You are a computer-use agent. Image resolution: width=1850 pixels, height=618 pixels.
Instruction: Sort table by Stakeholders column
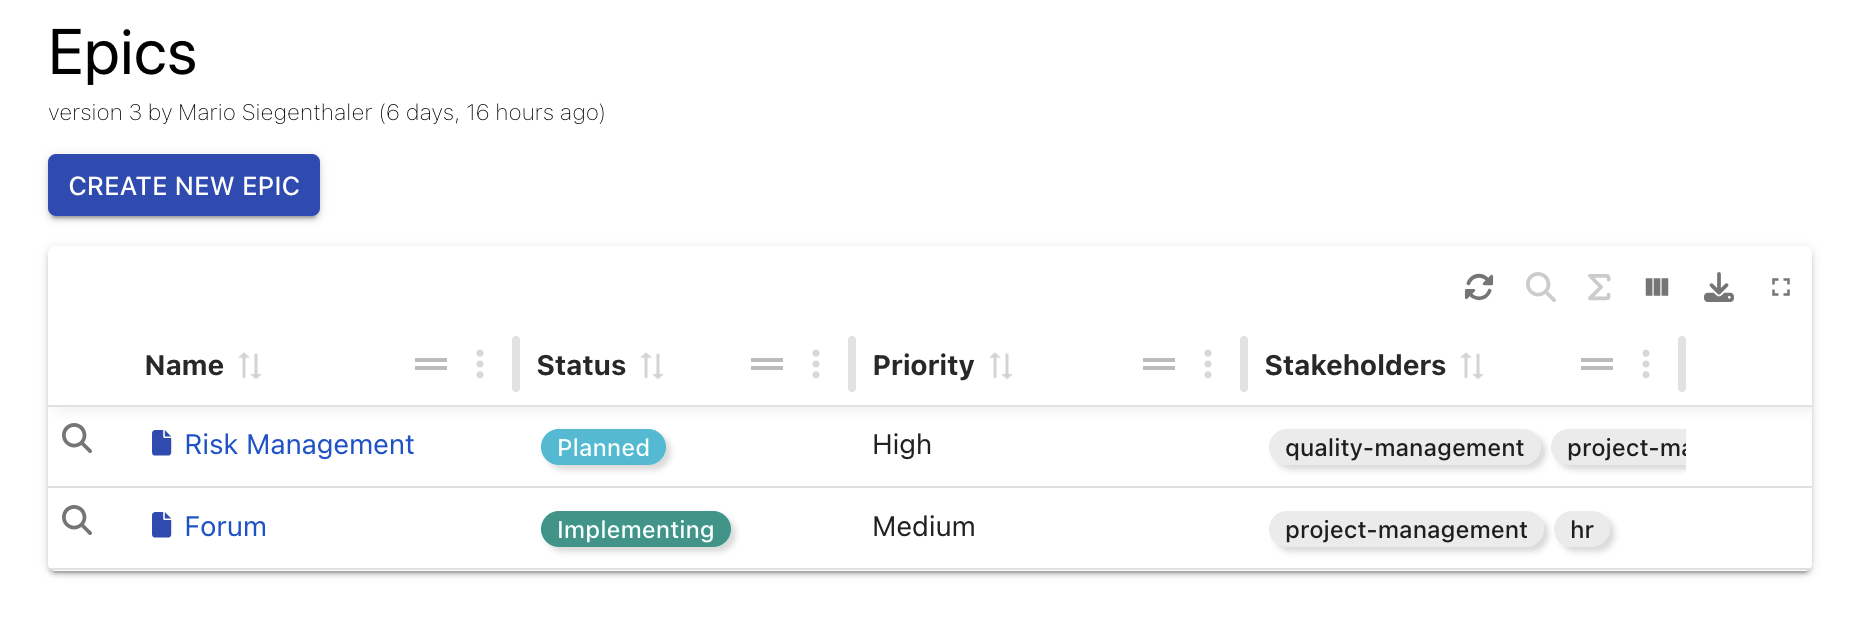(x=1472, y=366)
